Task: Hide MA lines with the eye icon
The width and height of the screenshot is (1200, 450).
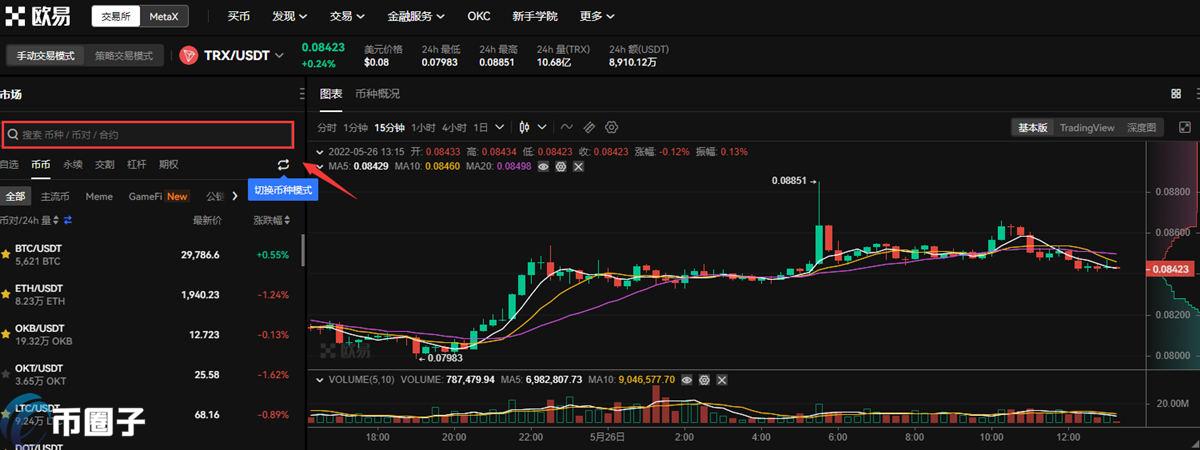Action: [x=544, y=166]
